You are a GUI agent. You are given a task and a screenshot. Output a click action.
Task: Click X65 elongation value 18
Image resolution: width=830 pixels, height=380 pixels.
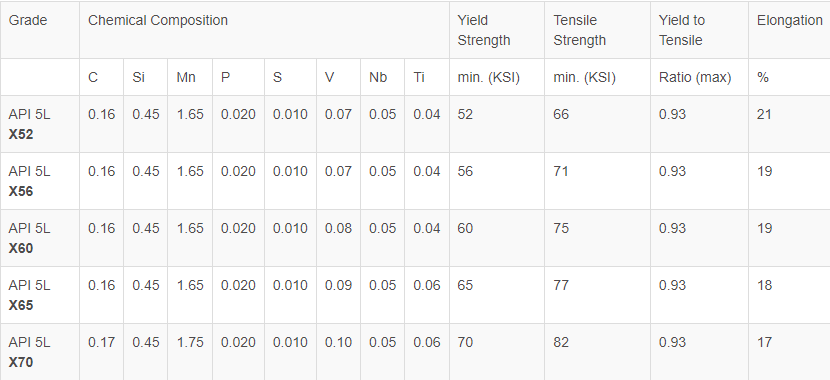(x=764, y=285)
